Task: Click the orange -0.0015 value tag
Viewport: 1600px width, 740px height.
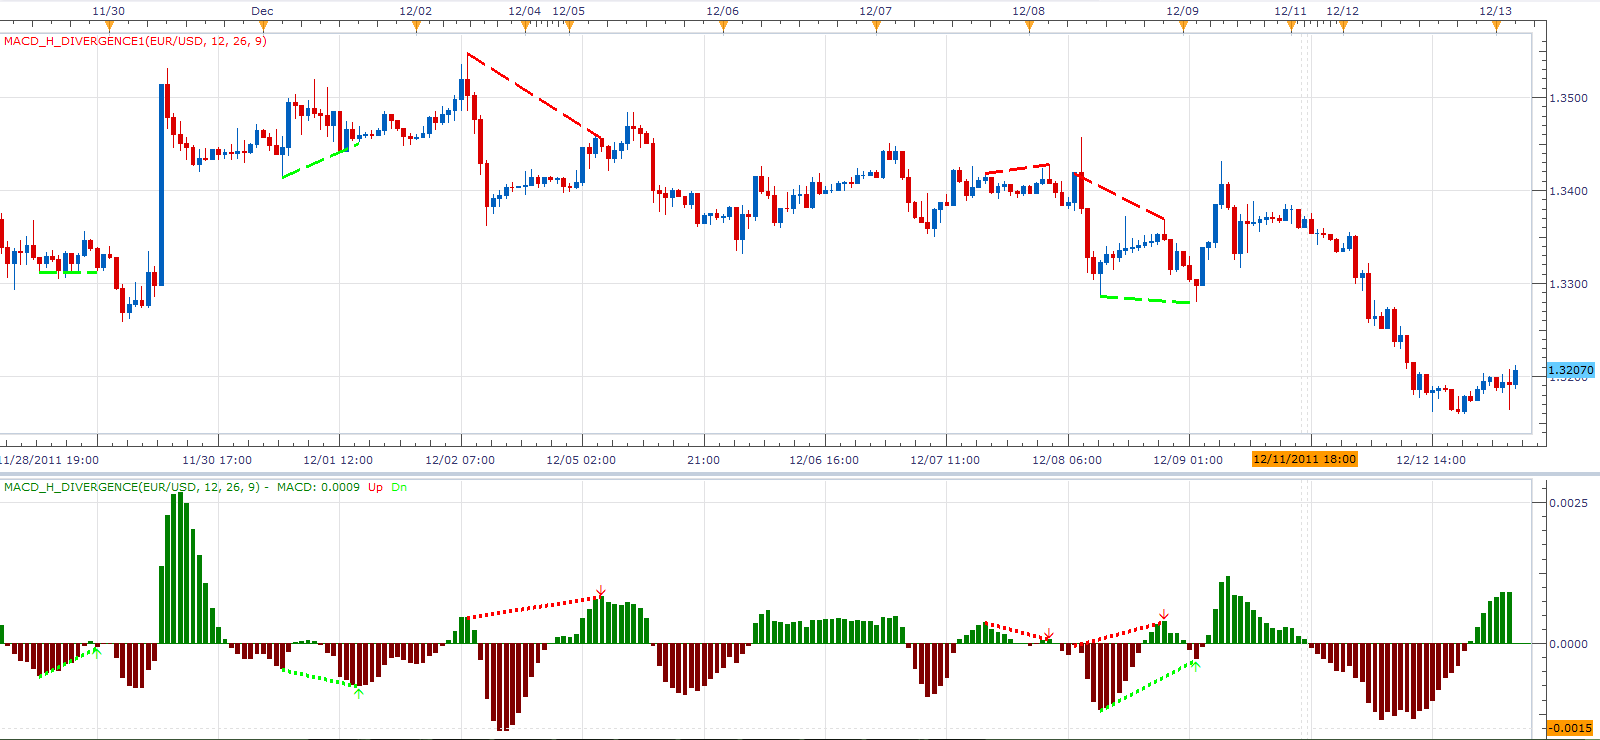Action: (x=1571, y=727)
